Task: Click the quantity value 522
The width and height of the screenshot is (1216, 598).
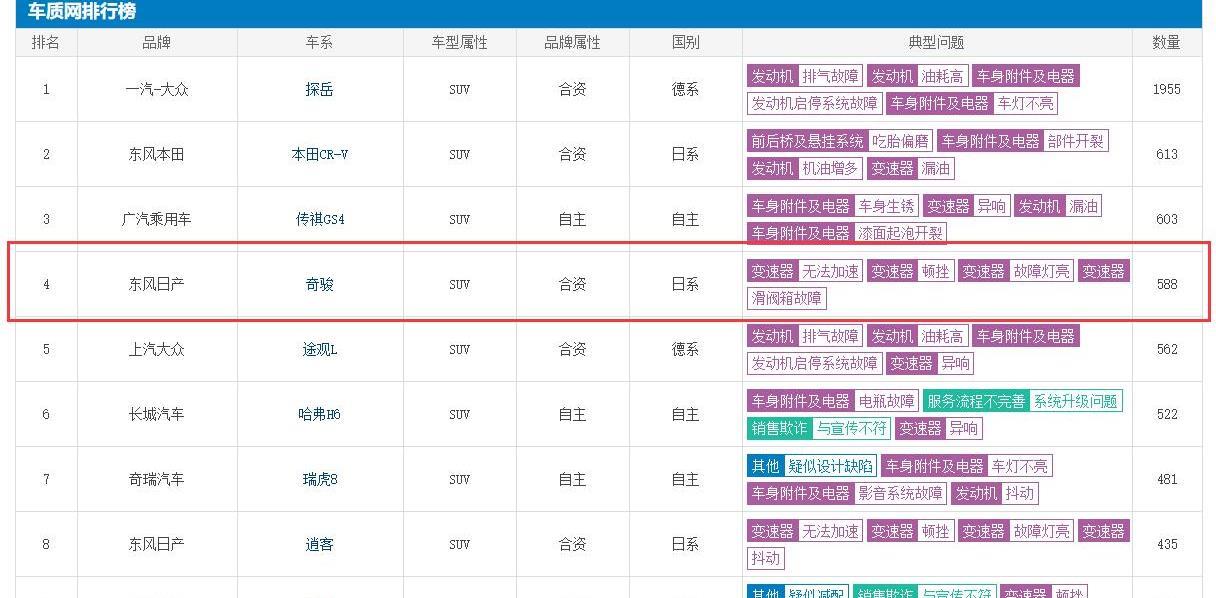Action: click(1166, 414)
